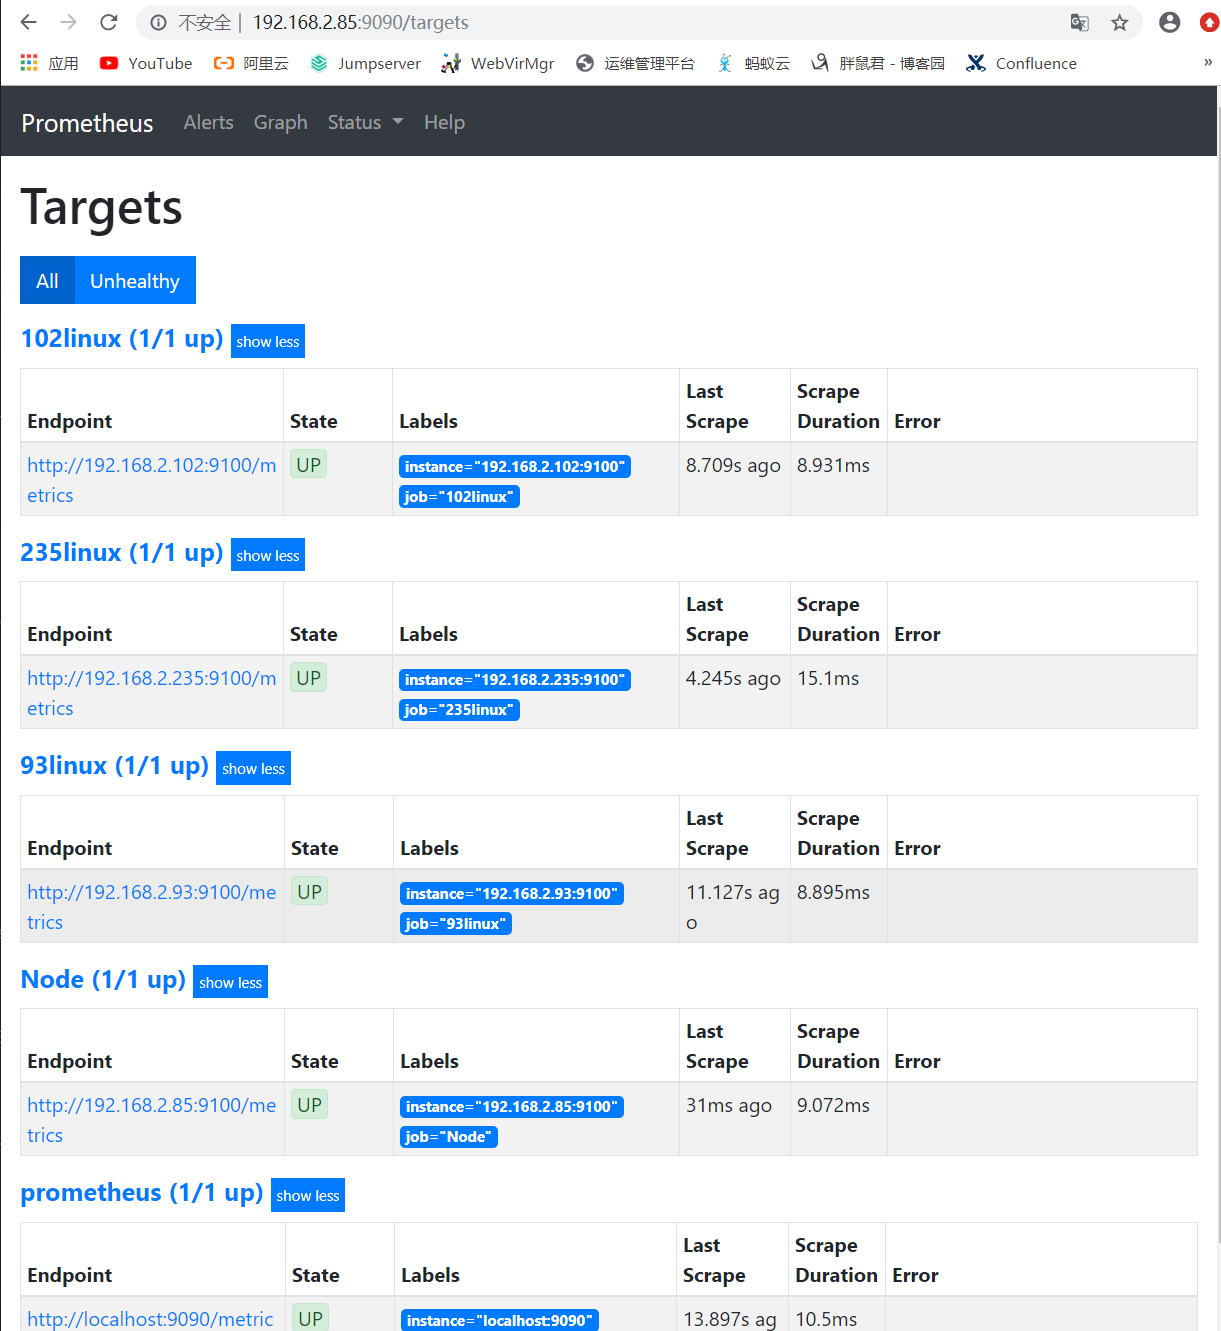Click the 8.931ms scrape duration value
The image size is (1221, 1331).
[833, 465]
